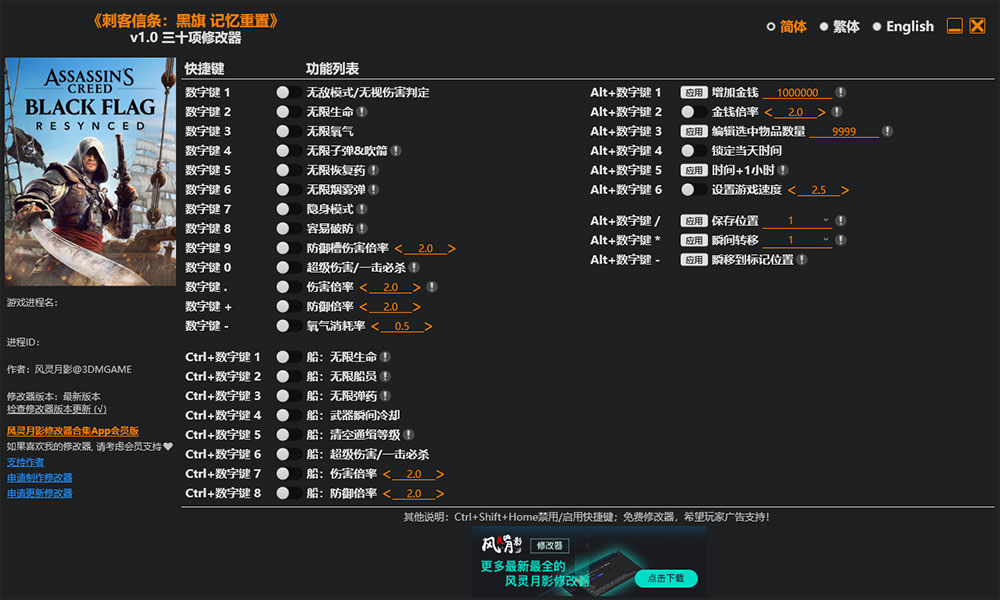Click 检查修改器版本更新 checkbox link

pyautogui.click(x=57, y=409)
